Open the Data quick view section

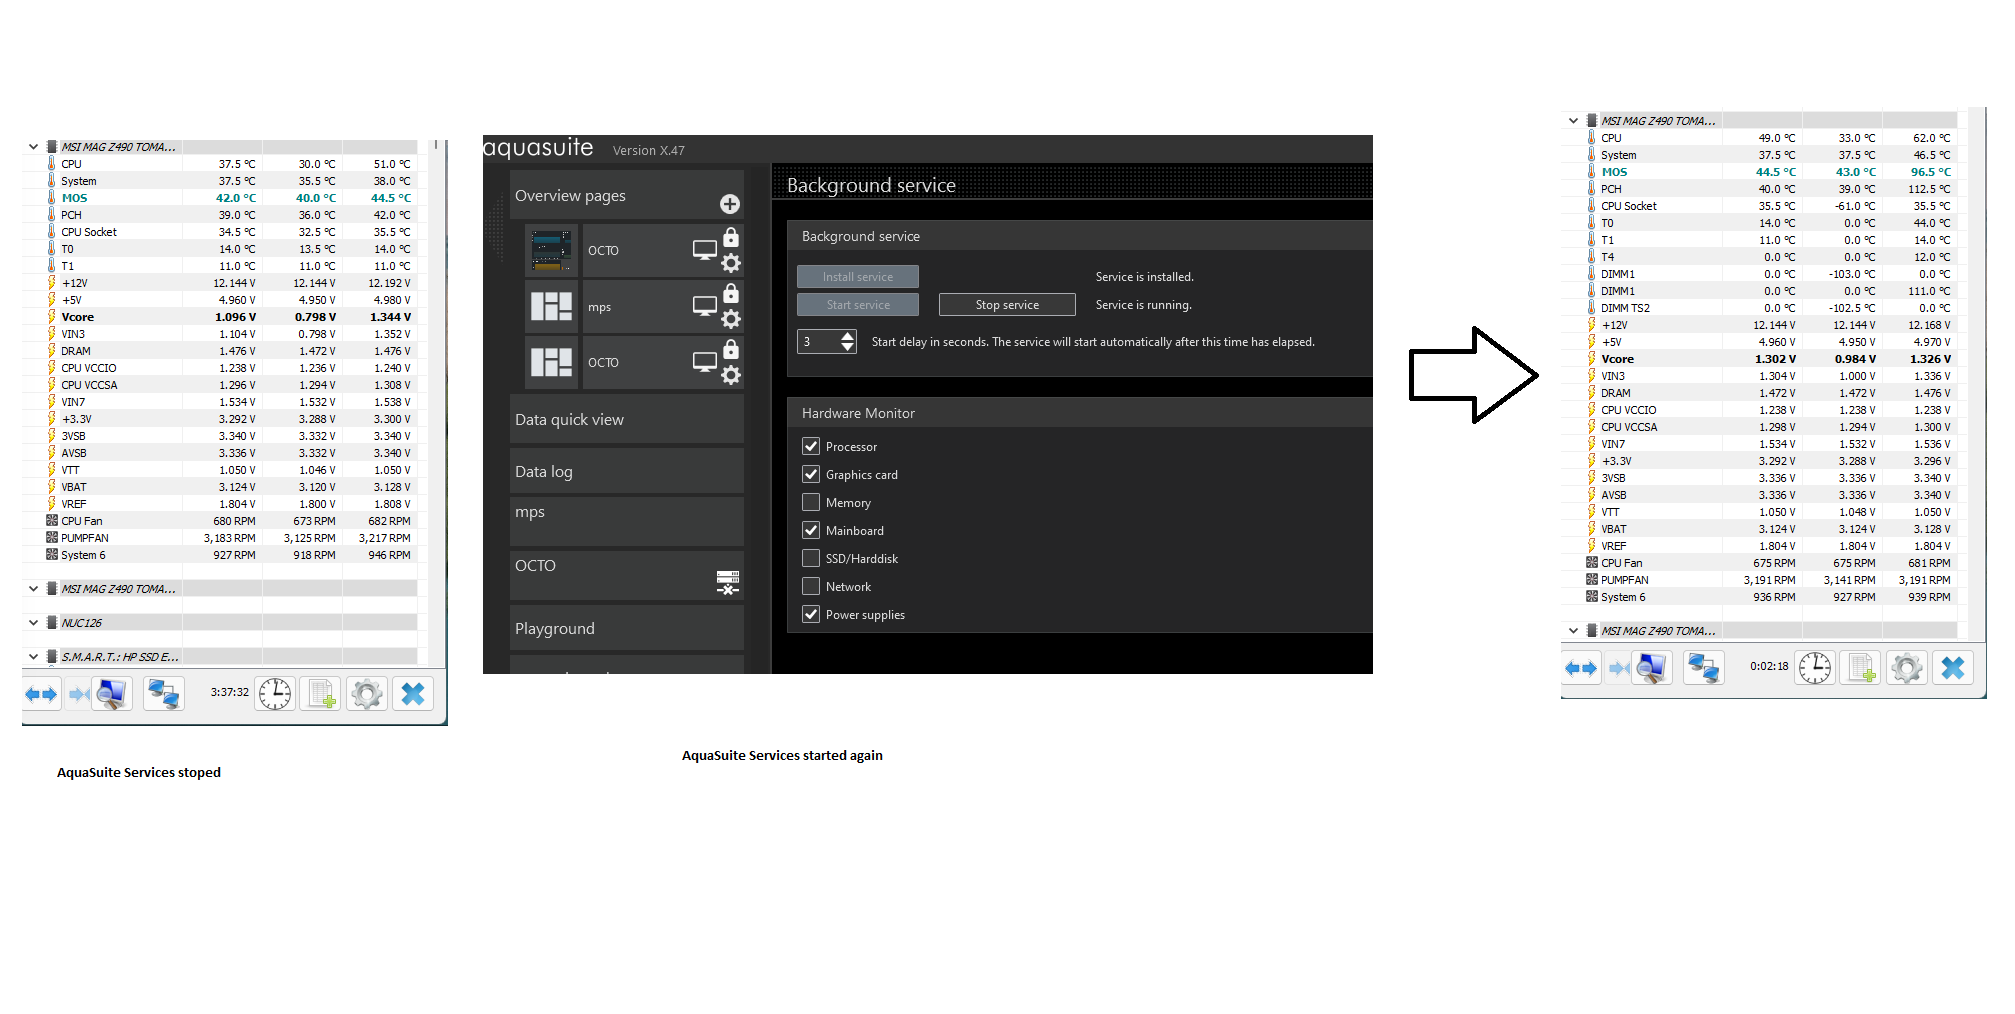tap(626, 420)
